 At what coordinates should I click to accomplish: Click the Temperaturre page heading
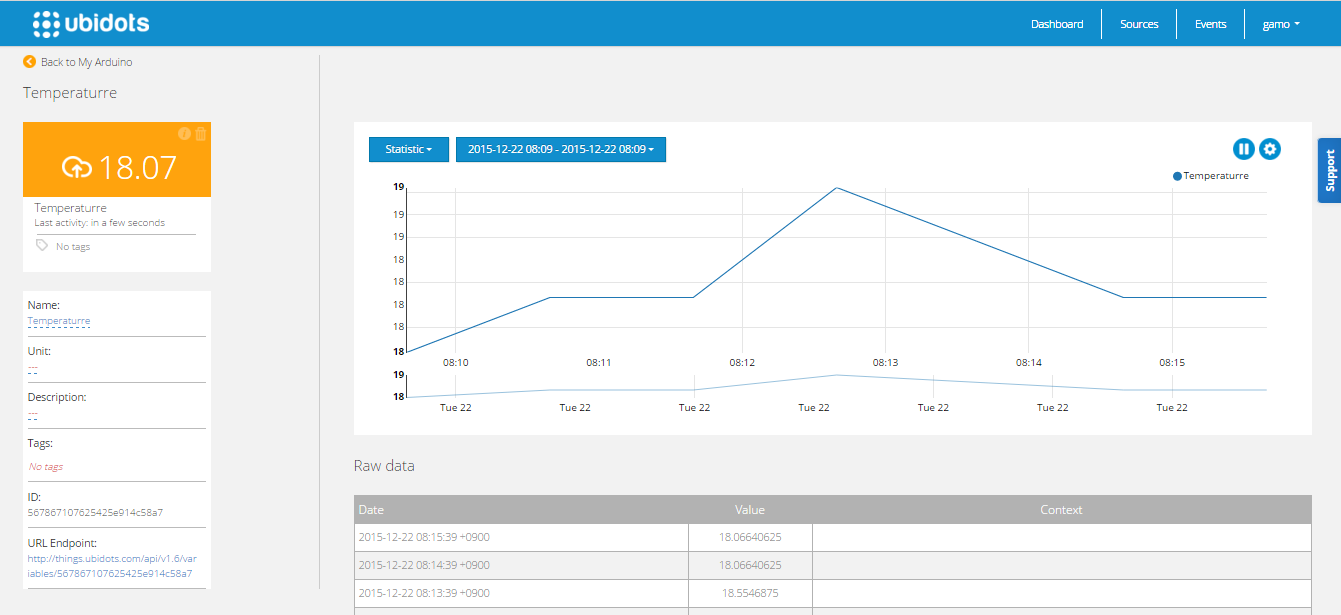click(x=70, y=93)
